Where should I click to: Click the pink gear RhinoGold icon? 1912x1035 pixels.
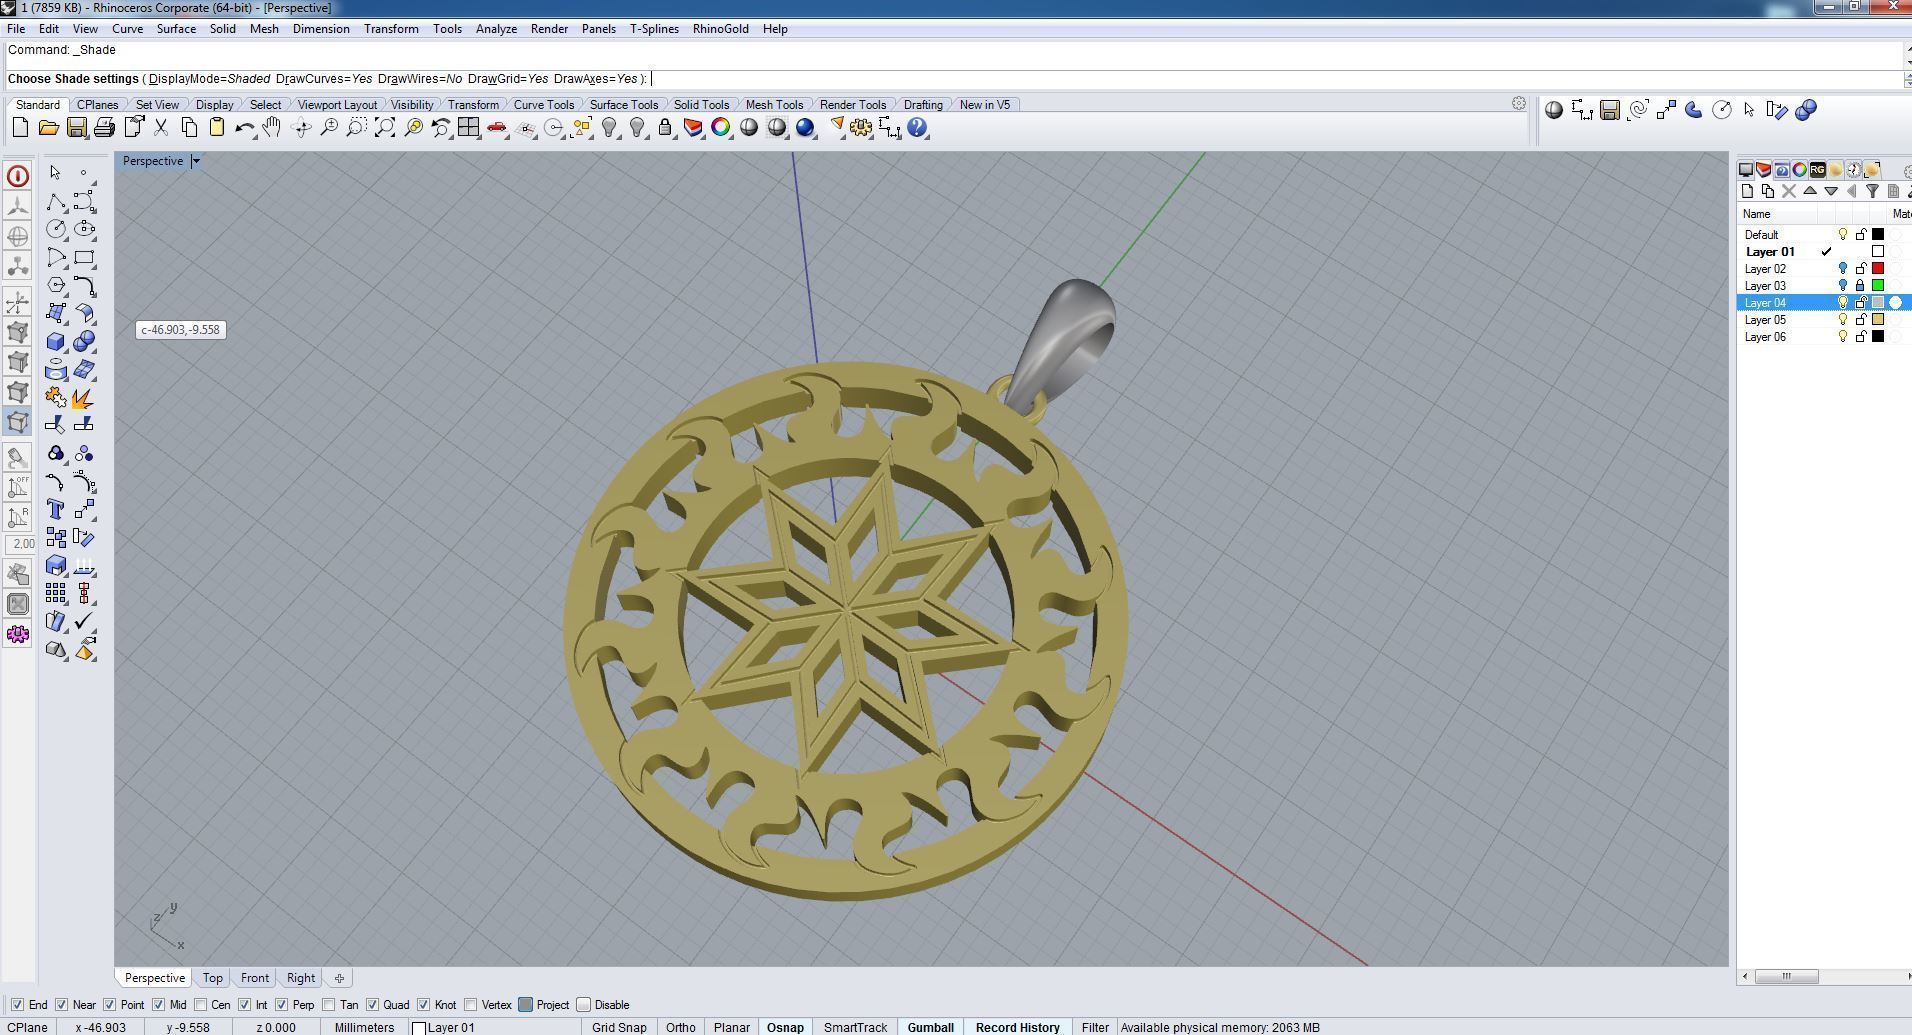[18, 634]
